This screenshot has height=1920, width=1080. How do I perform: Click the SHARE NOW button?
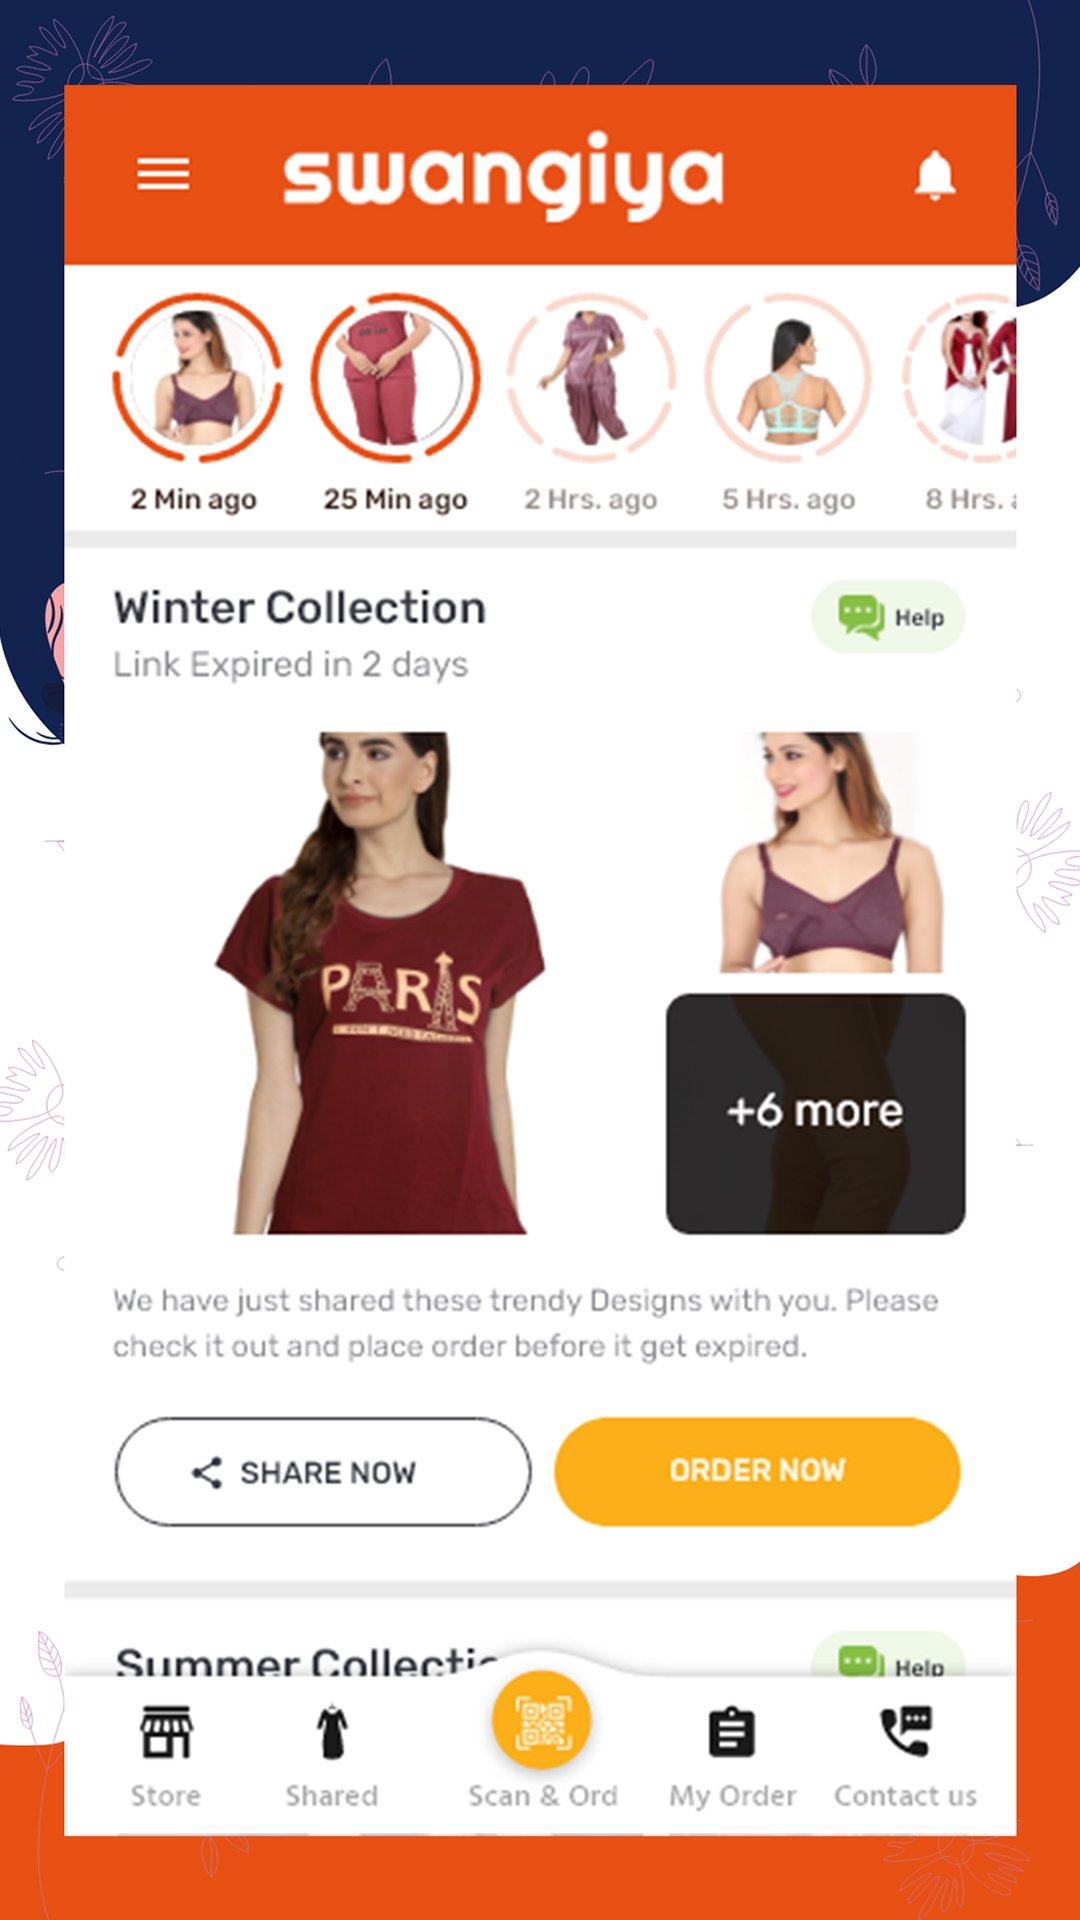click(x=323, y=1471)
